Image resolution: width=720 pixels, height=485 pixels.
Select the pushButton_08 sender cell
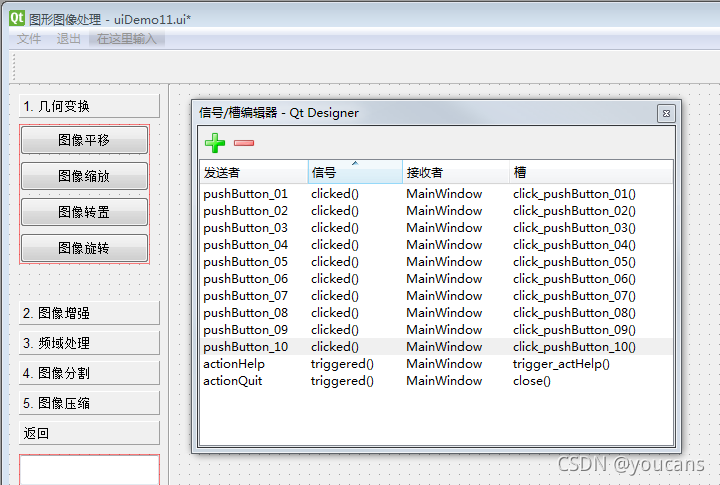click(246, 313)
